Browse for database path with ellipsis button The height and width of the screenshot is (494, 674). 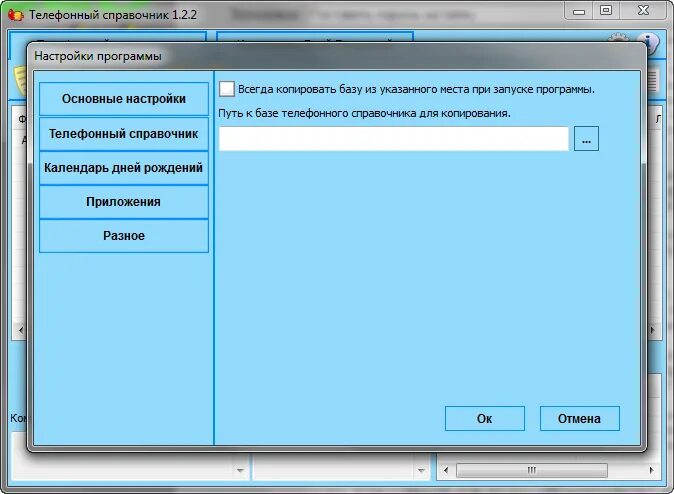pos(586,139)
